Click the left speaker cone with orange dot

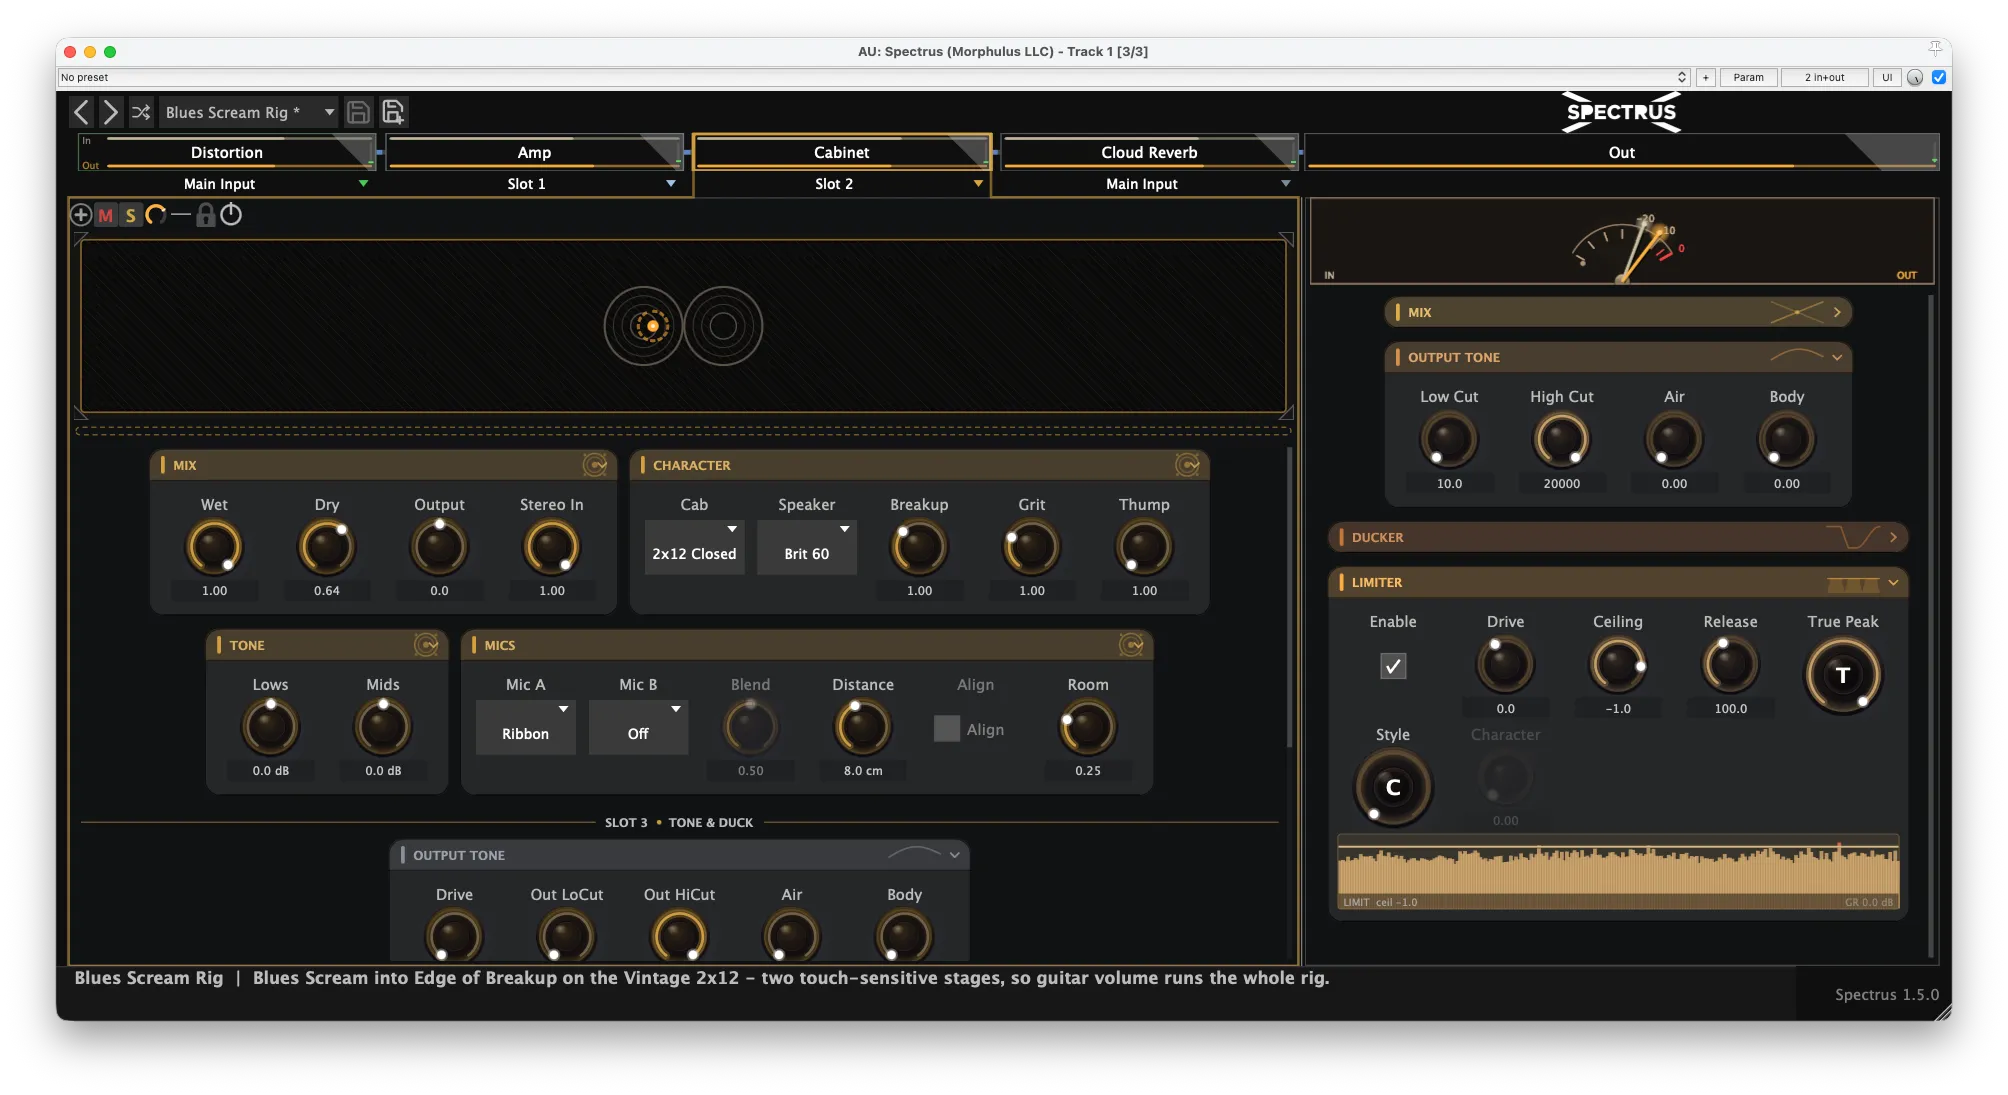(x=643, y=326)
